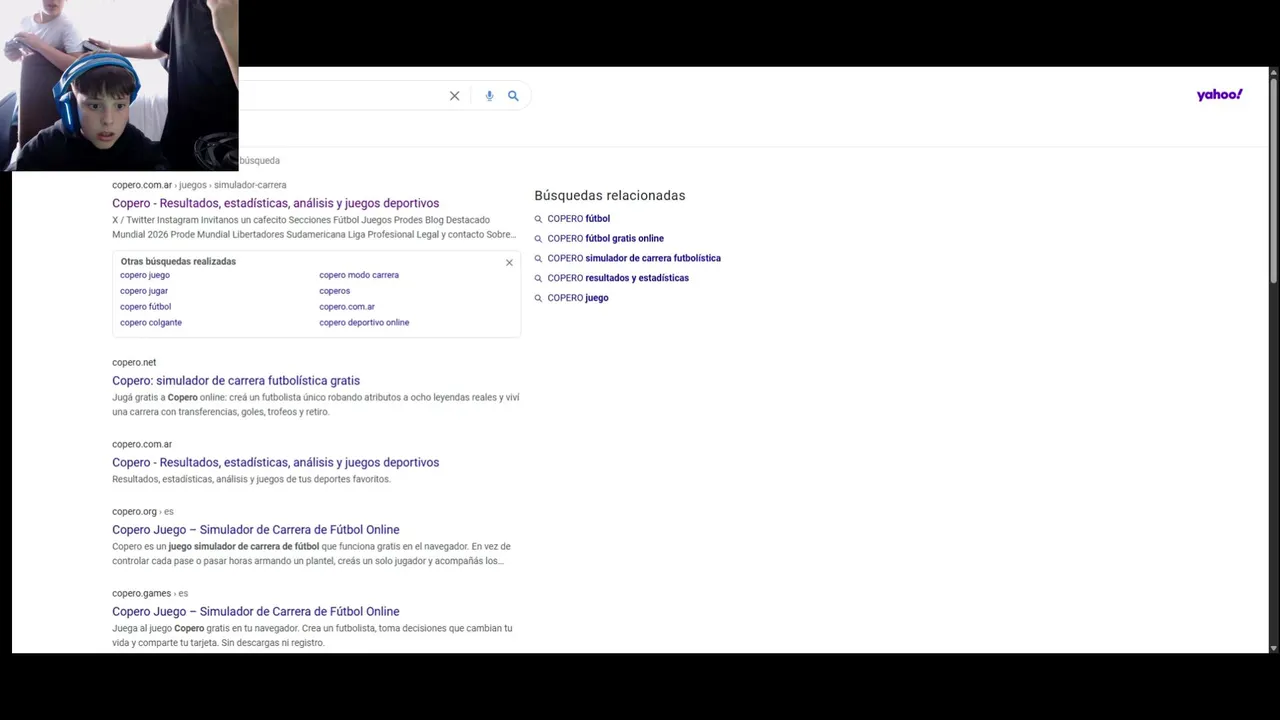Open the result title under the plain copero.com.ar address
Screen dimensions: 1280x720
click(275, 463)
